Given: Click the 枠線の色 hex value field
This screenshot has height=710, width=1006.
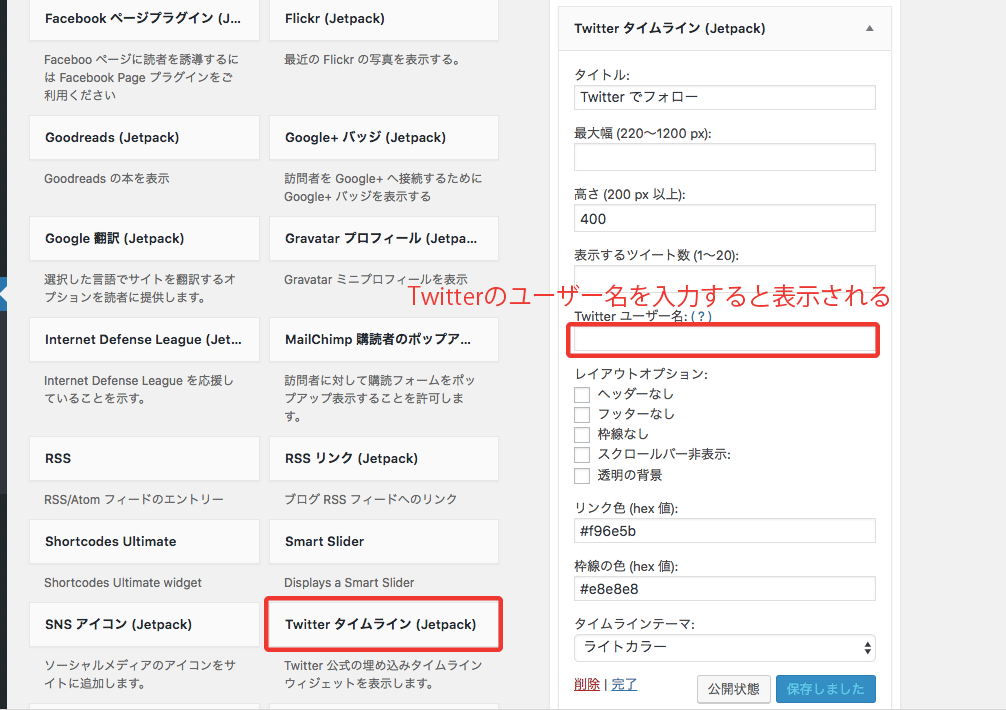Looking at the screenshot, I should [724, 589].
